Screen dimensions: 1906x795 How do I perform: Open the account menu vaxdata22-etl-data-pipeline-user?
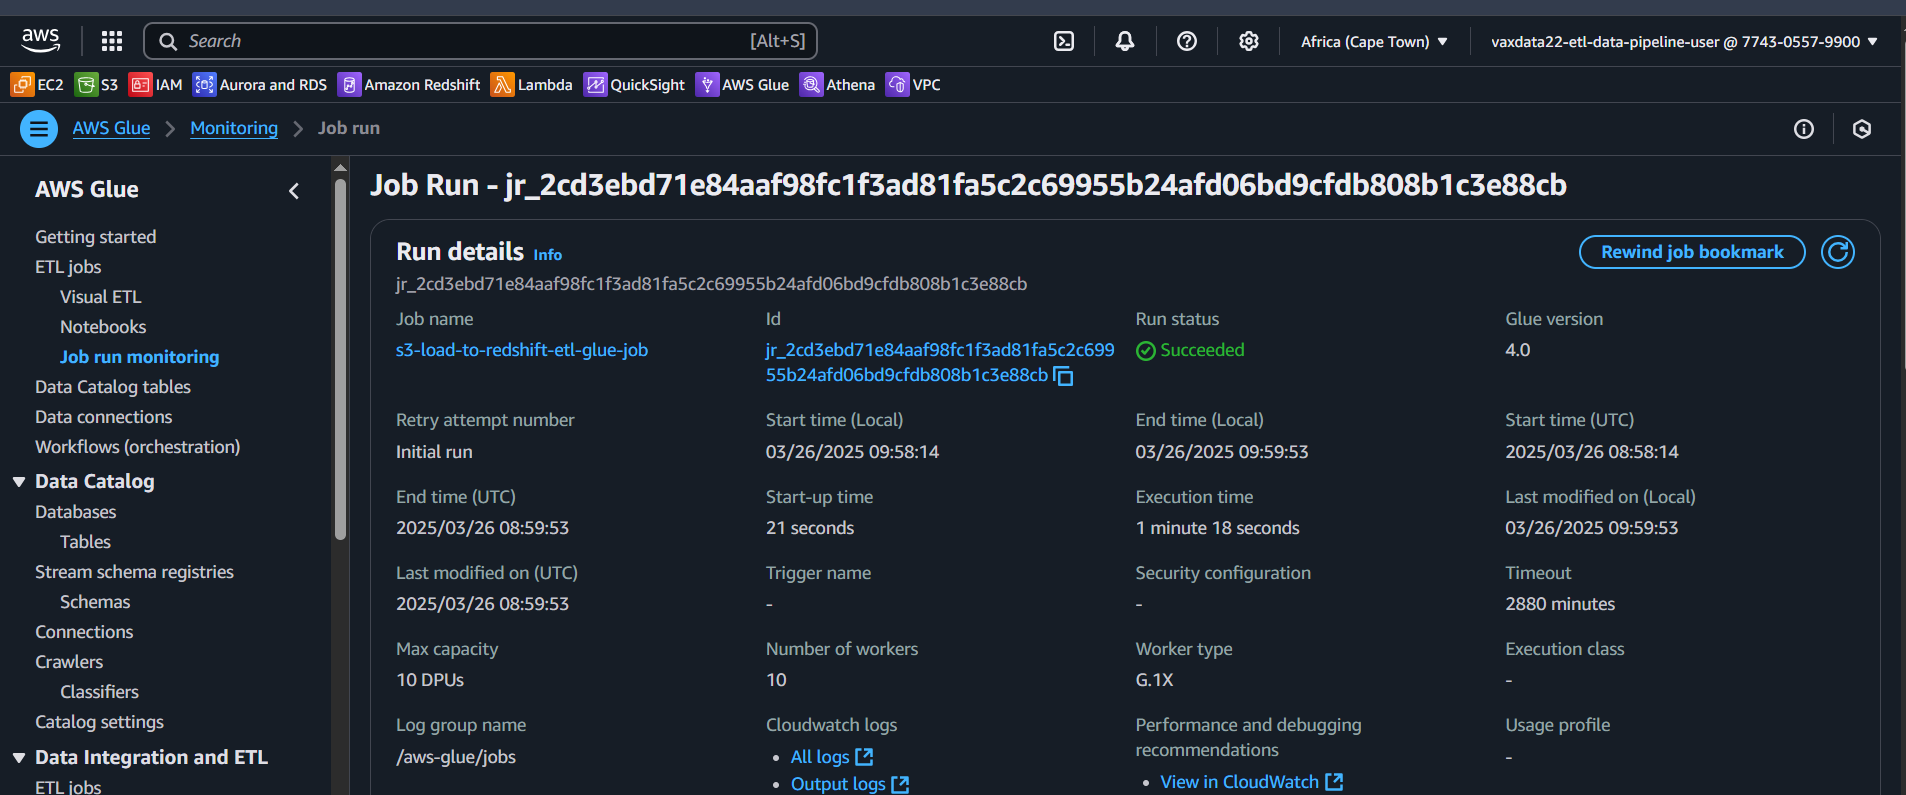coord(1684,42)
